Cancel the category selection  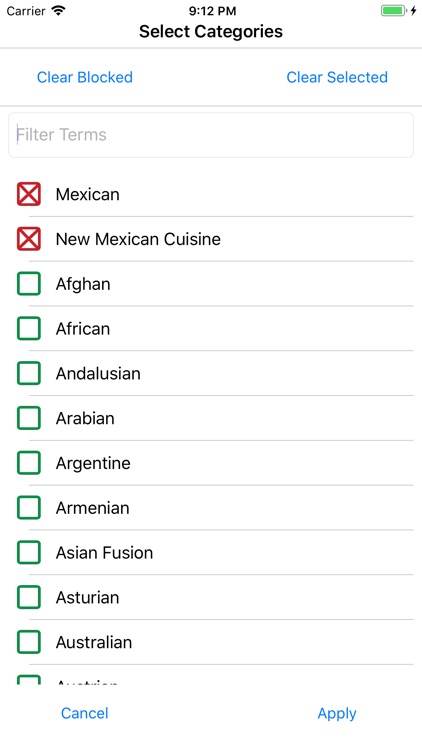pyautogui.click(x=85, y=713)
